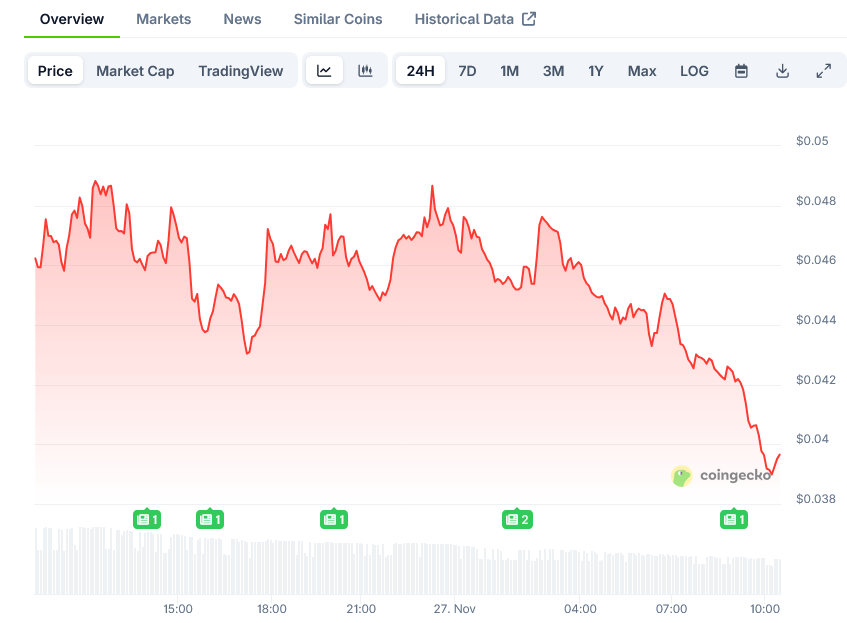Open Historical Data external link icon
847x623 pixels.
tap(529, 19)
